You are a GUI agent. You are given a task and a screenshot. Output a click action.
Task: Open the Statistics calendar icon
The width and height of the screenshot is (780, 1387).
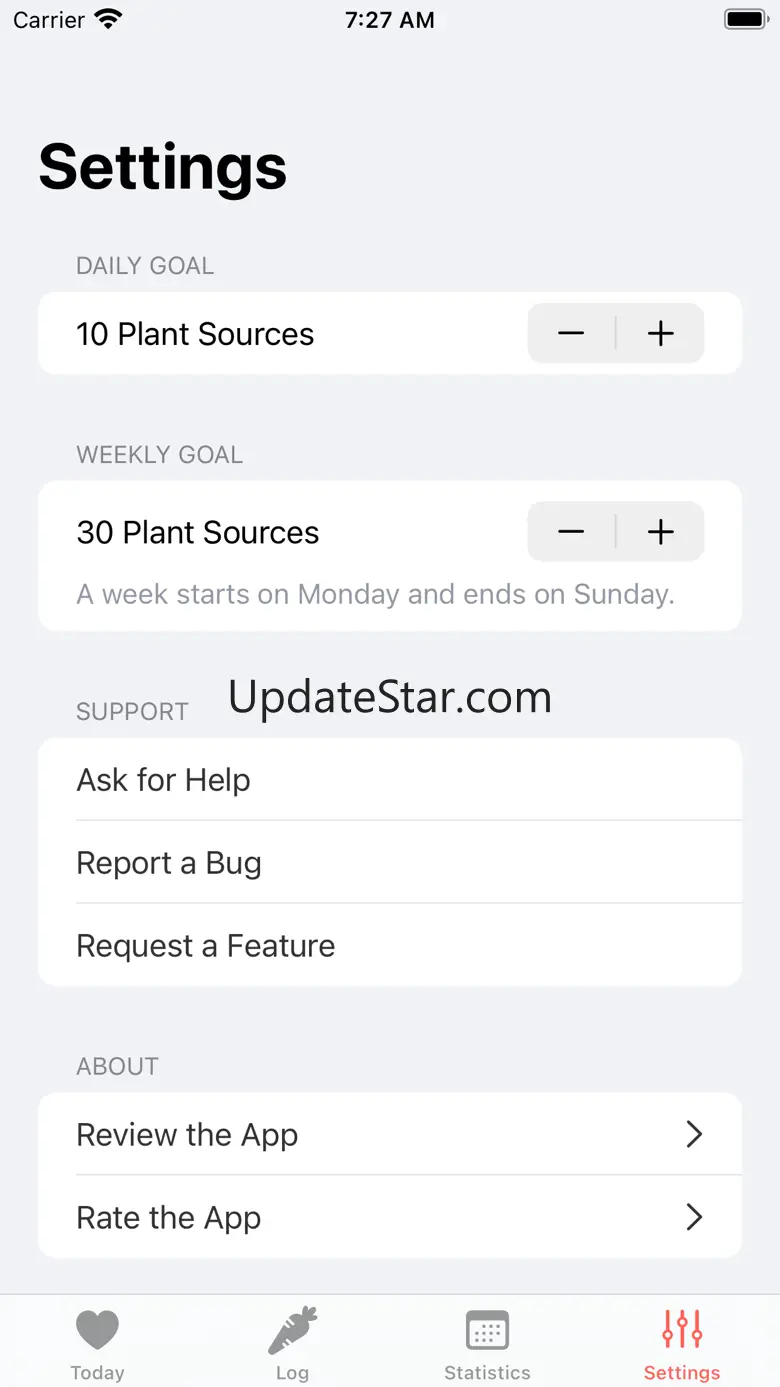(x=487, y=1331)
